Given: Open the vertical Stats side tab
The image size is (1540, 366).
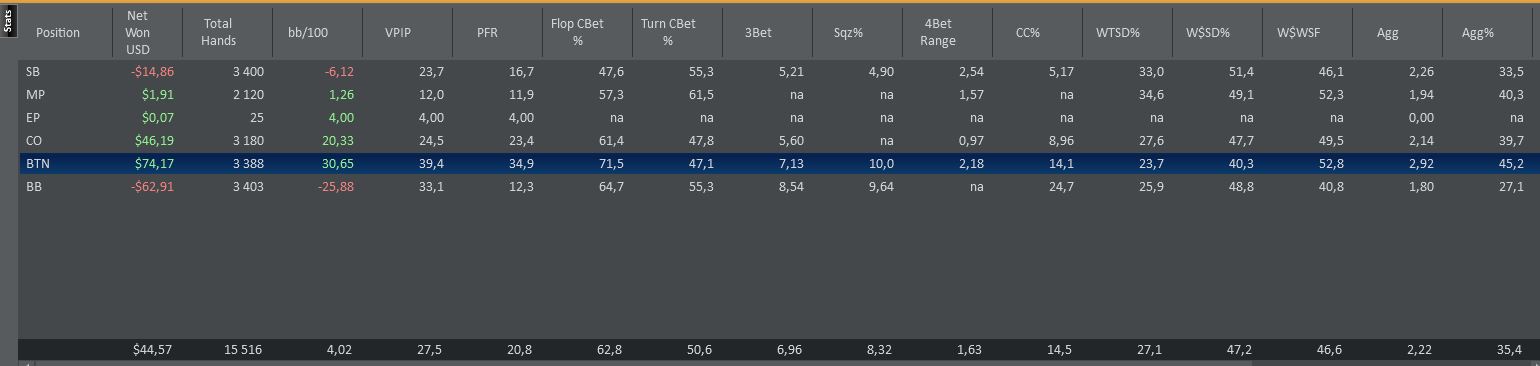Looking at the screenshot, I should (x=8, y=23).
